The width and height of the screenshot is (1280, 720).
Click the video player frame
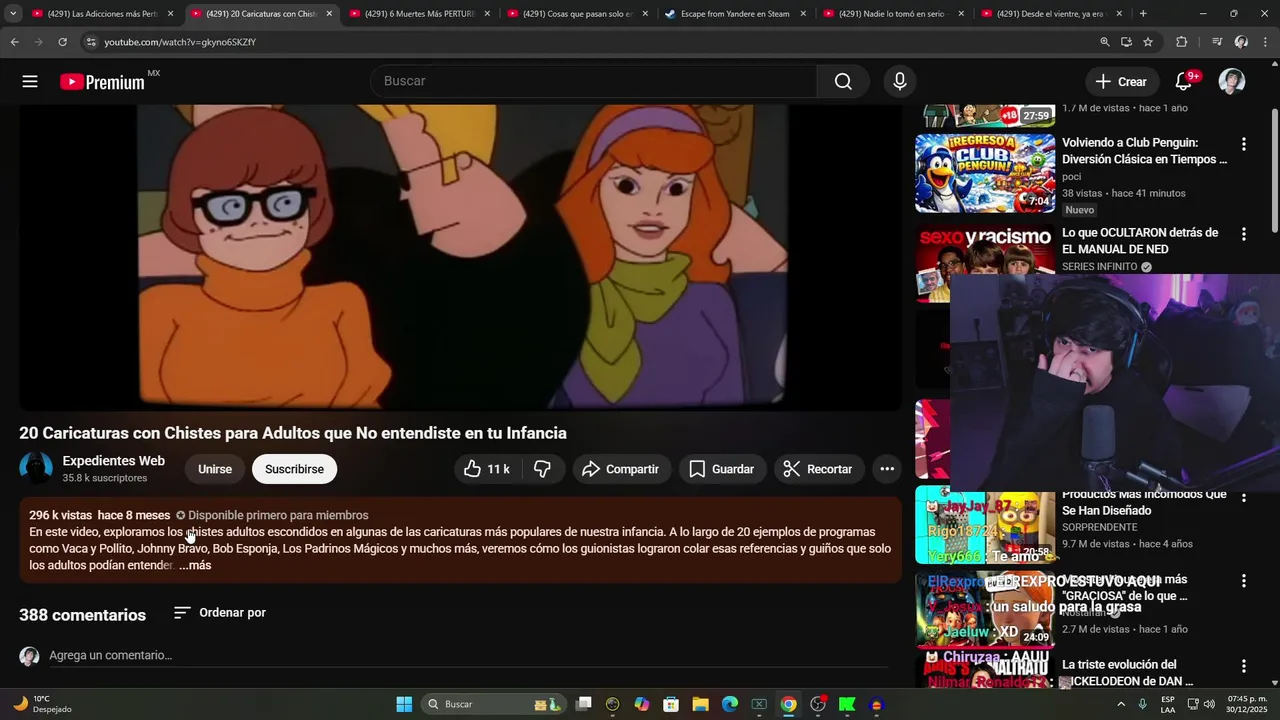[x=460, y=257]
